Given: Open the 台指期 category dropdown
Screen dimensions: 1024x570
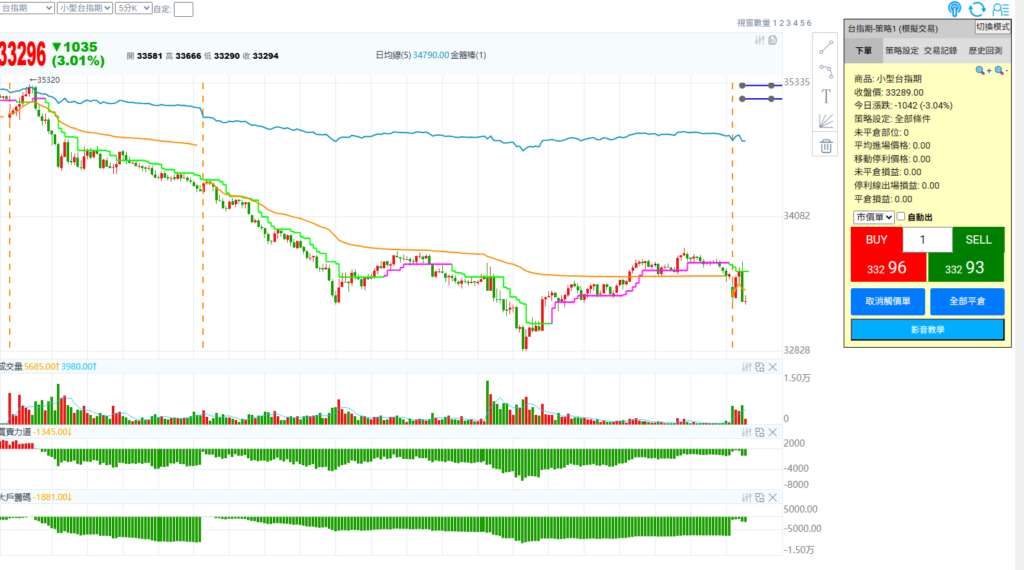Looking at the screenshot, I should pyautogui.click(x=27, y=8).
